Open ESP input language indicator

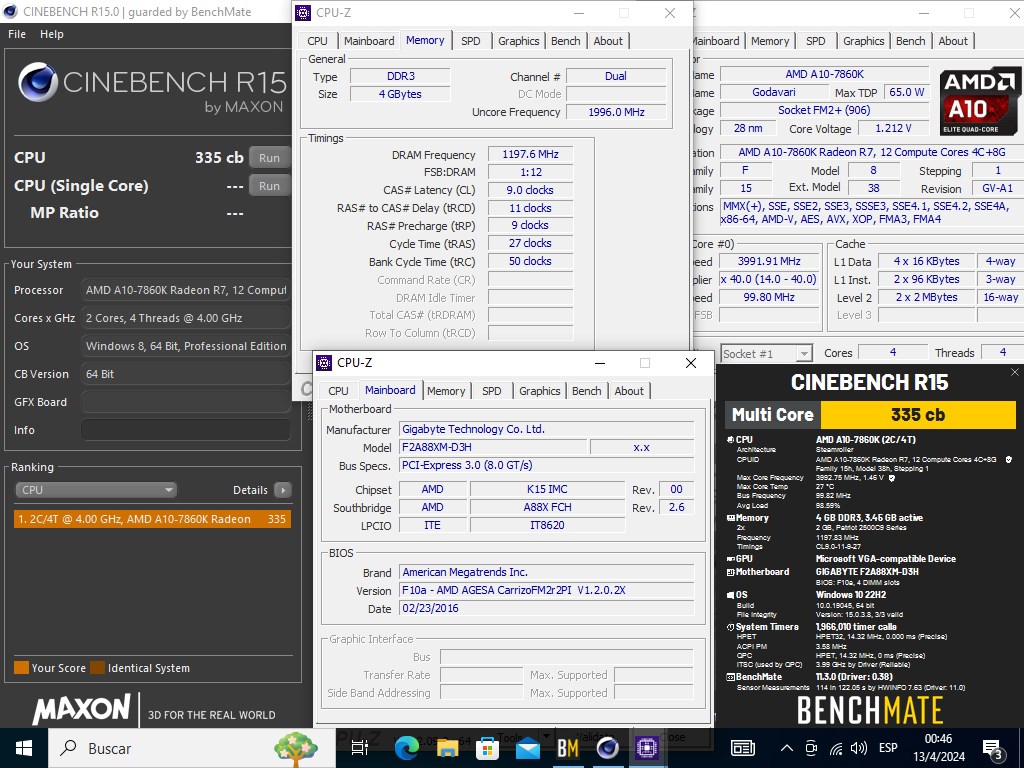click(888, 748)
